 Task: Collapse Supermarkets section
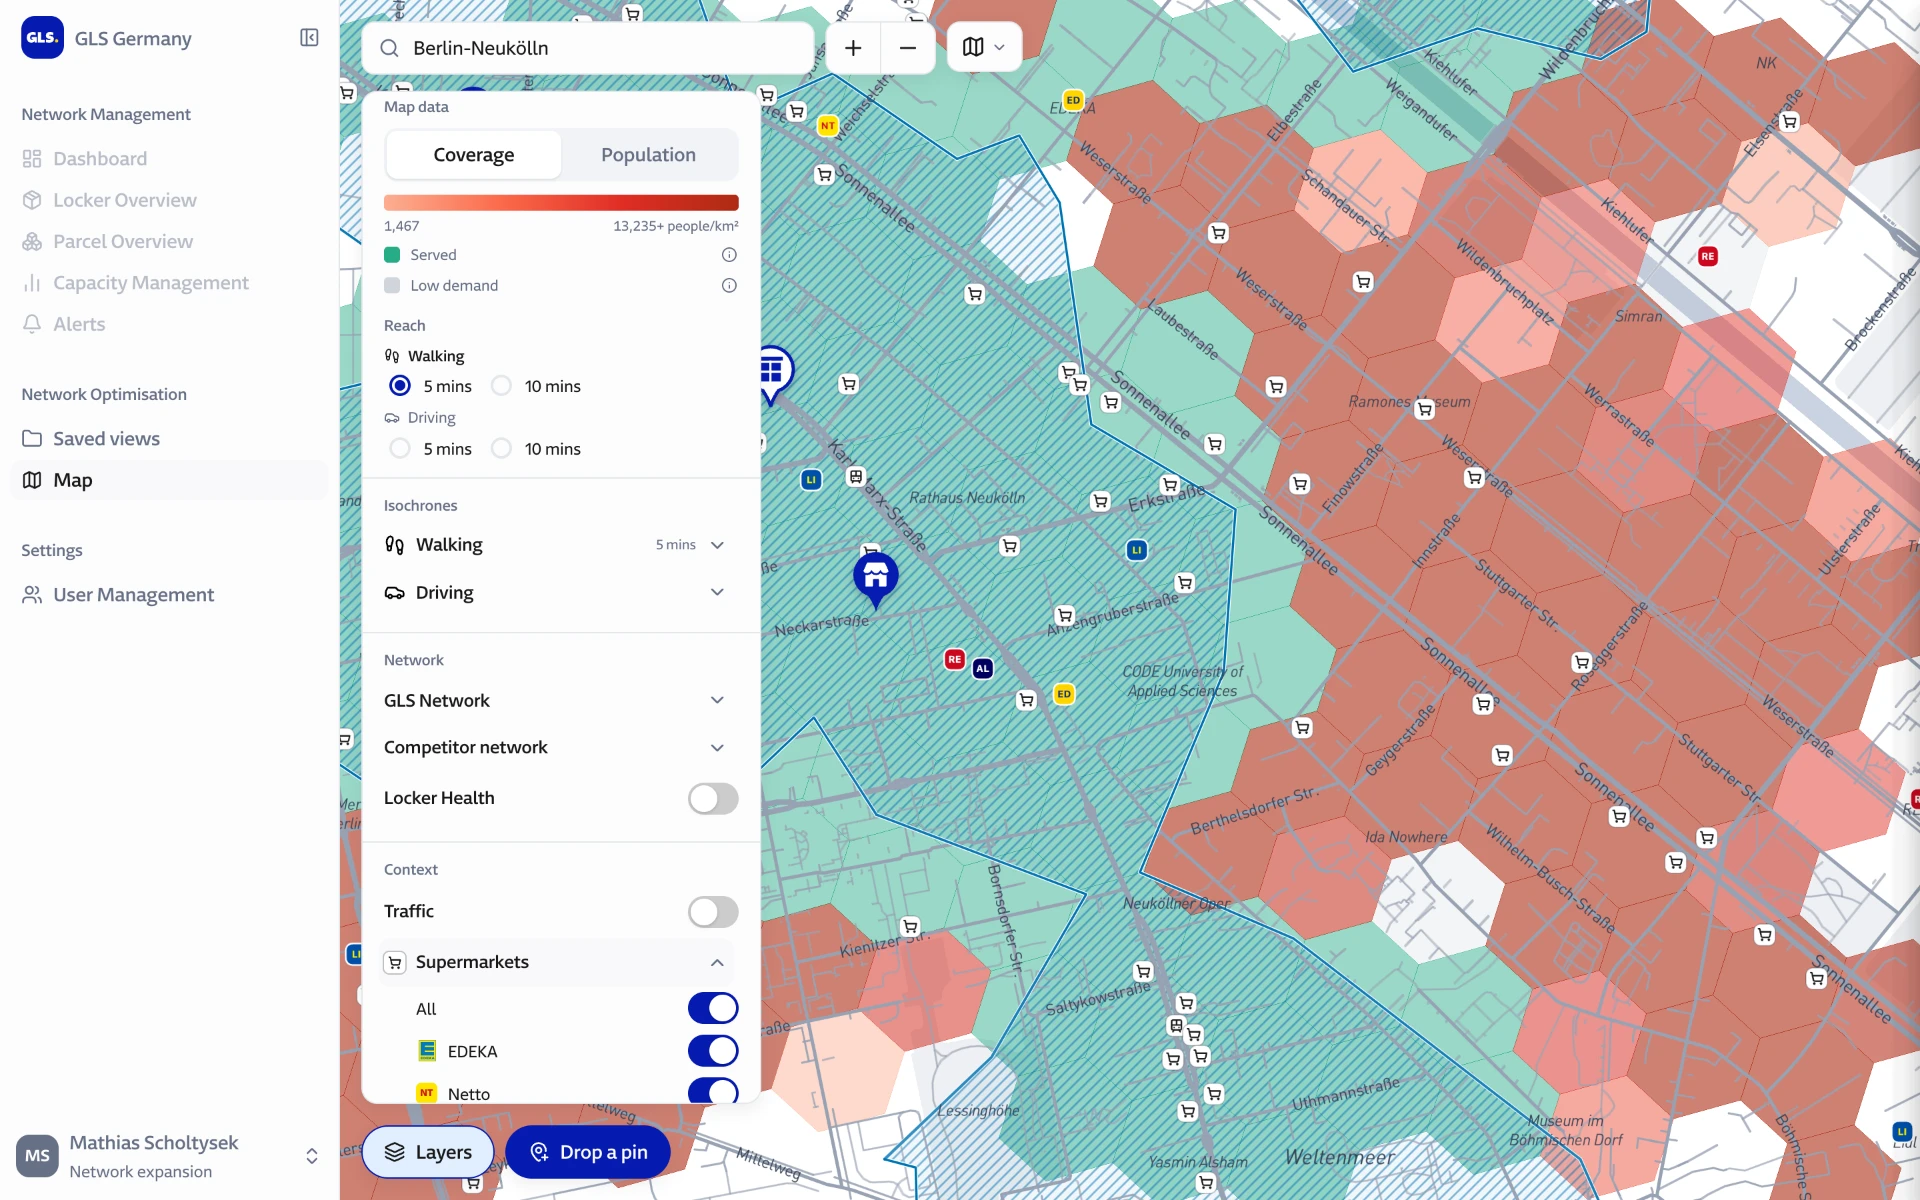[717, 962]
